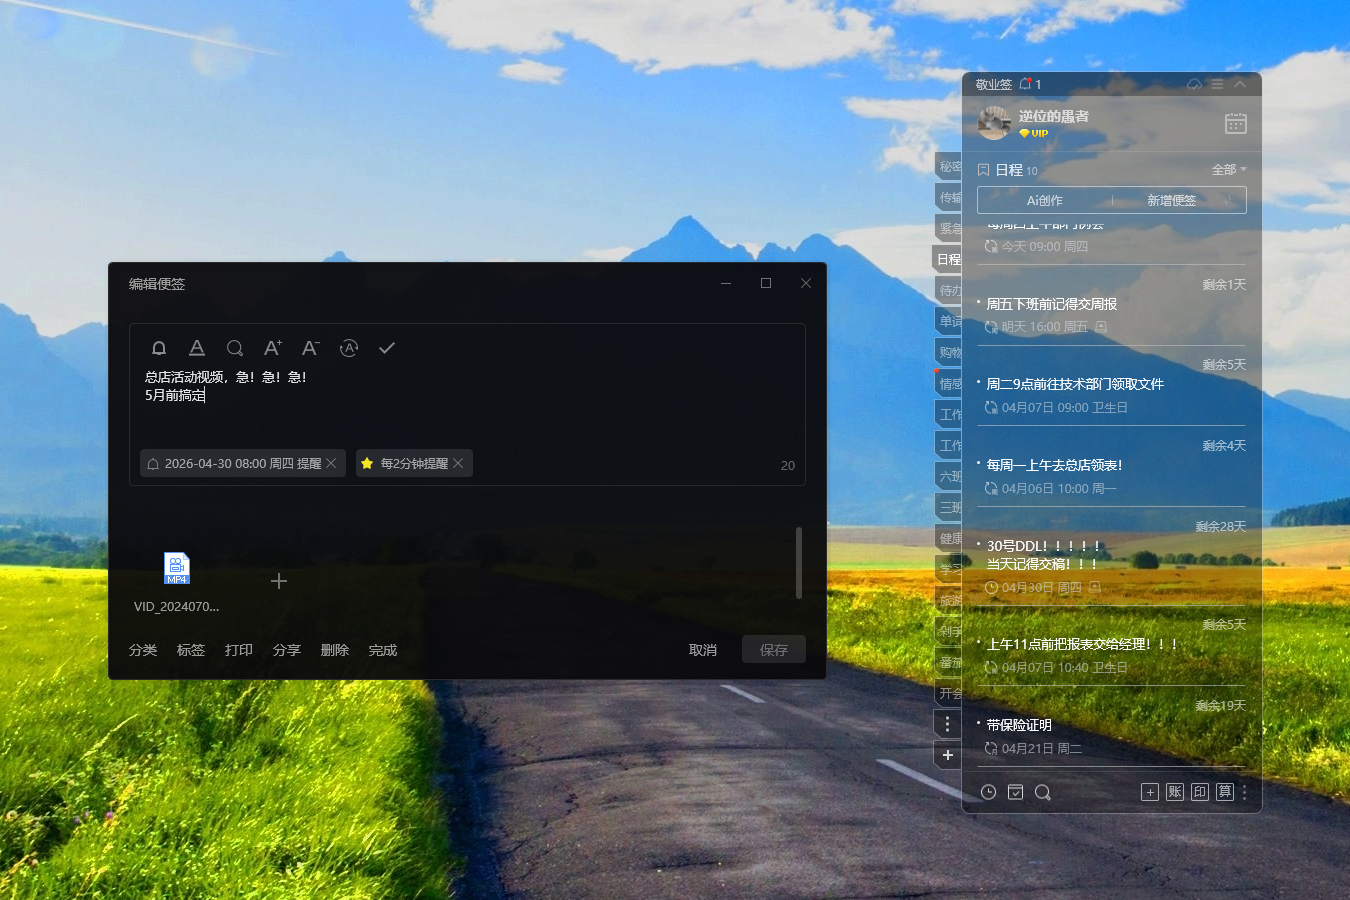The height and width of the screenshot is (900, 1350).
Task: Decrease font size with A- icon
Action: (310, 348)
